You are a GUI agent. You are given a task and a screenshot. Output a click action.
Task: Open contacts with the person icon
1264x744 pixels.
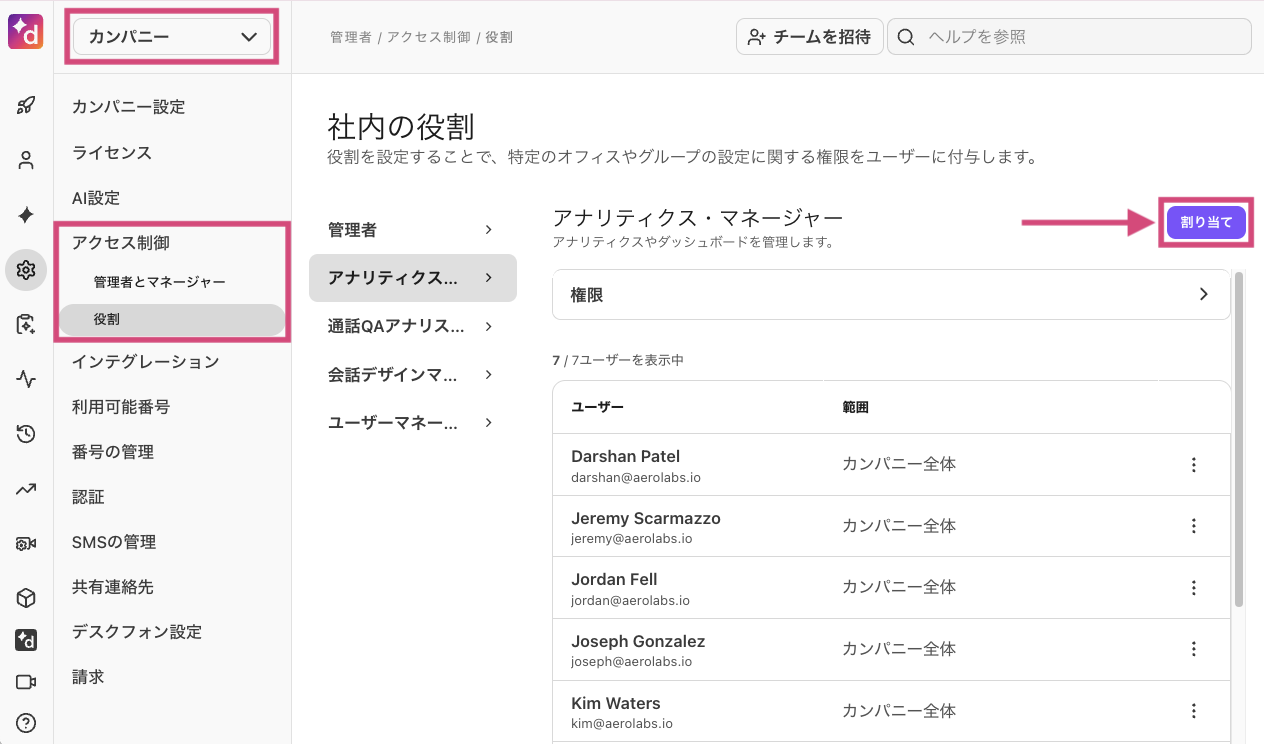point(25,159)
